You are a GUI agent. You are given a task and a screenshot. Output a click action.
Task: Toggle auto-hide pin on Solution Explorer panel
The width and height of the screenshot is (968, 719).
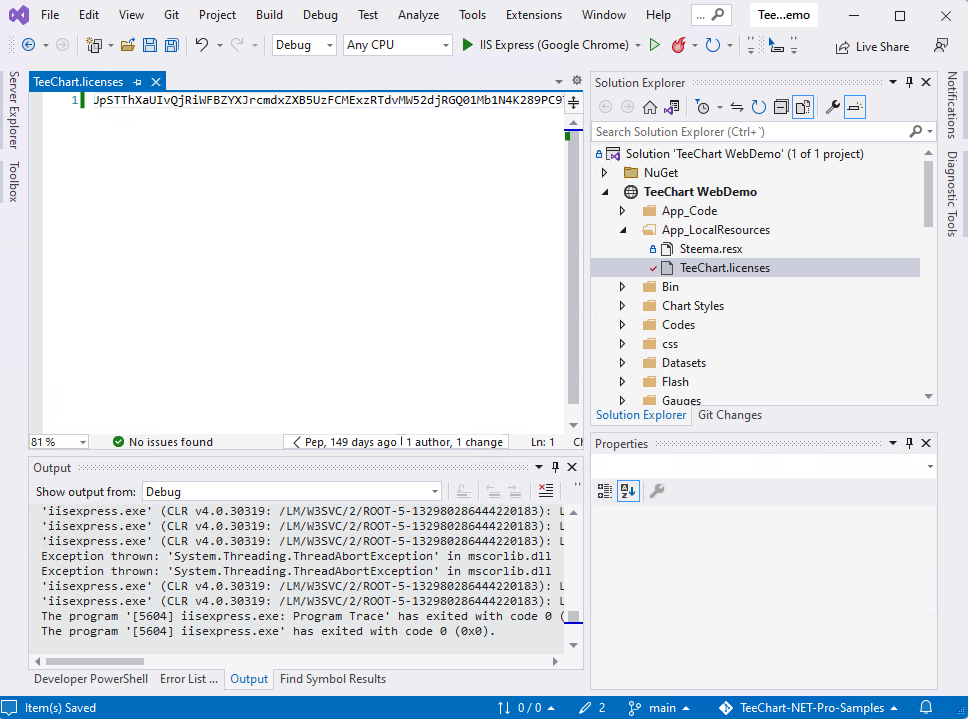[909, 82]
